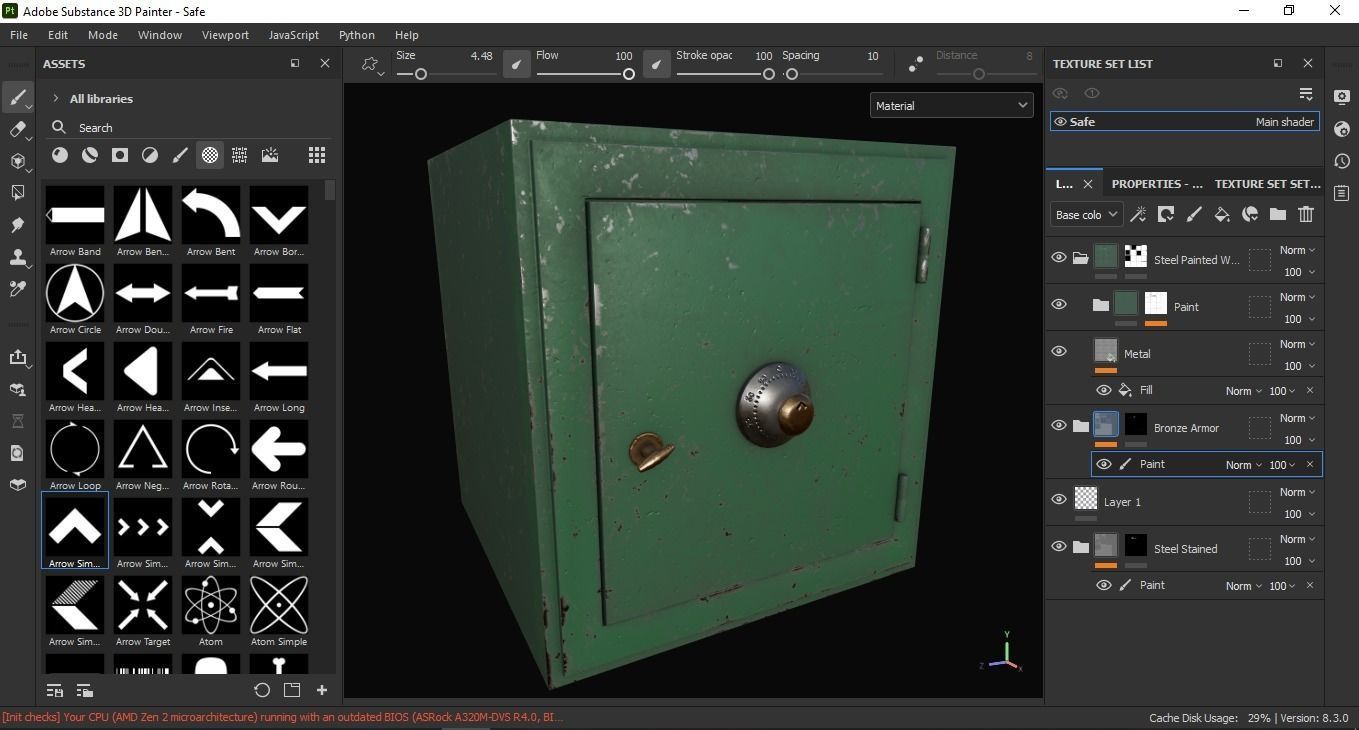Viewport: 1359px width, 730px height.
Task: Open blend mode of Fill effect
Action: [x=1244, y=391]
